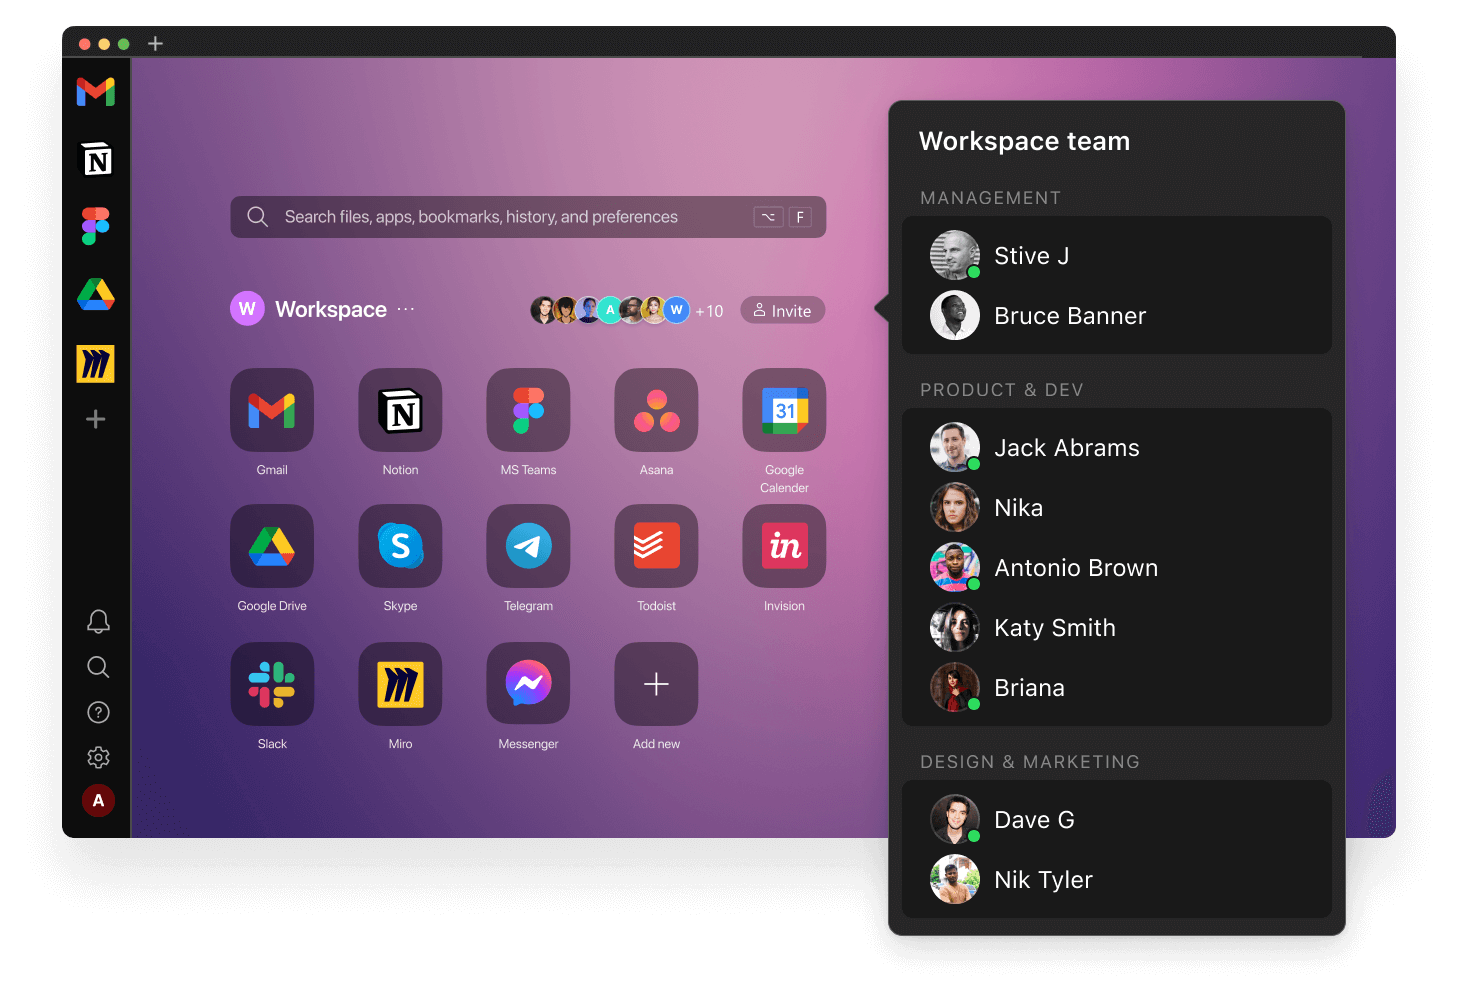Screen dimensions: 1458x991
Task: Launch the Telegram app tile
Action: click(528, 546)
